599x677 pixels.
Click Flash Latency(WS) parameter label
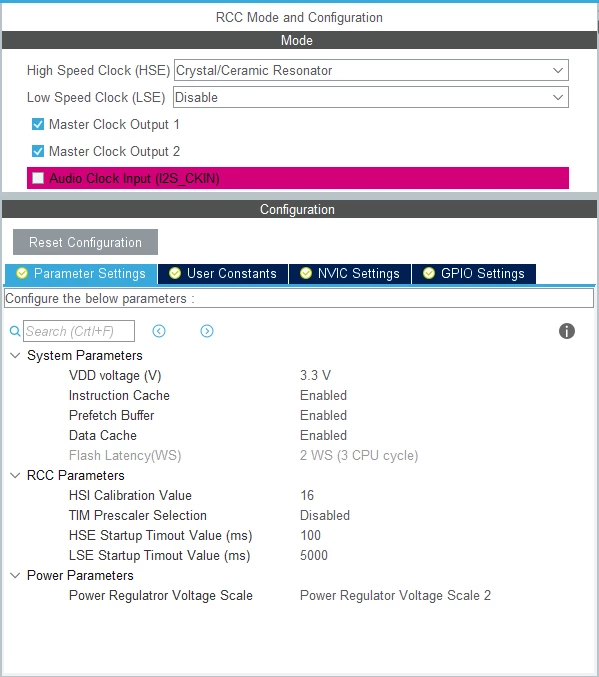pos(125,455)
